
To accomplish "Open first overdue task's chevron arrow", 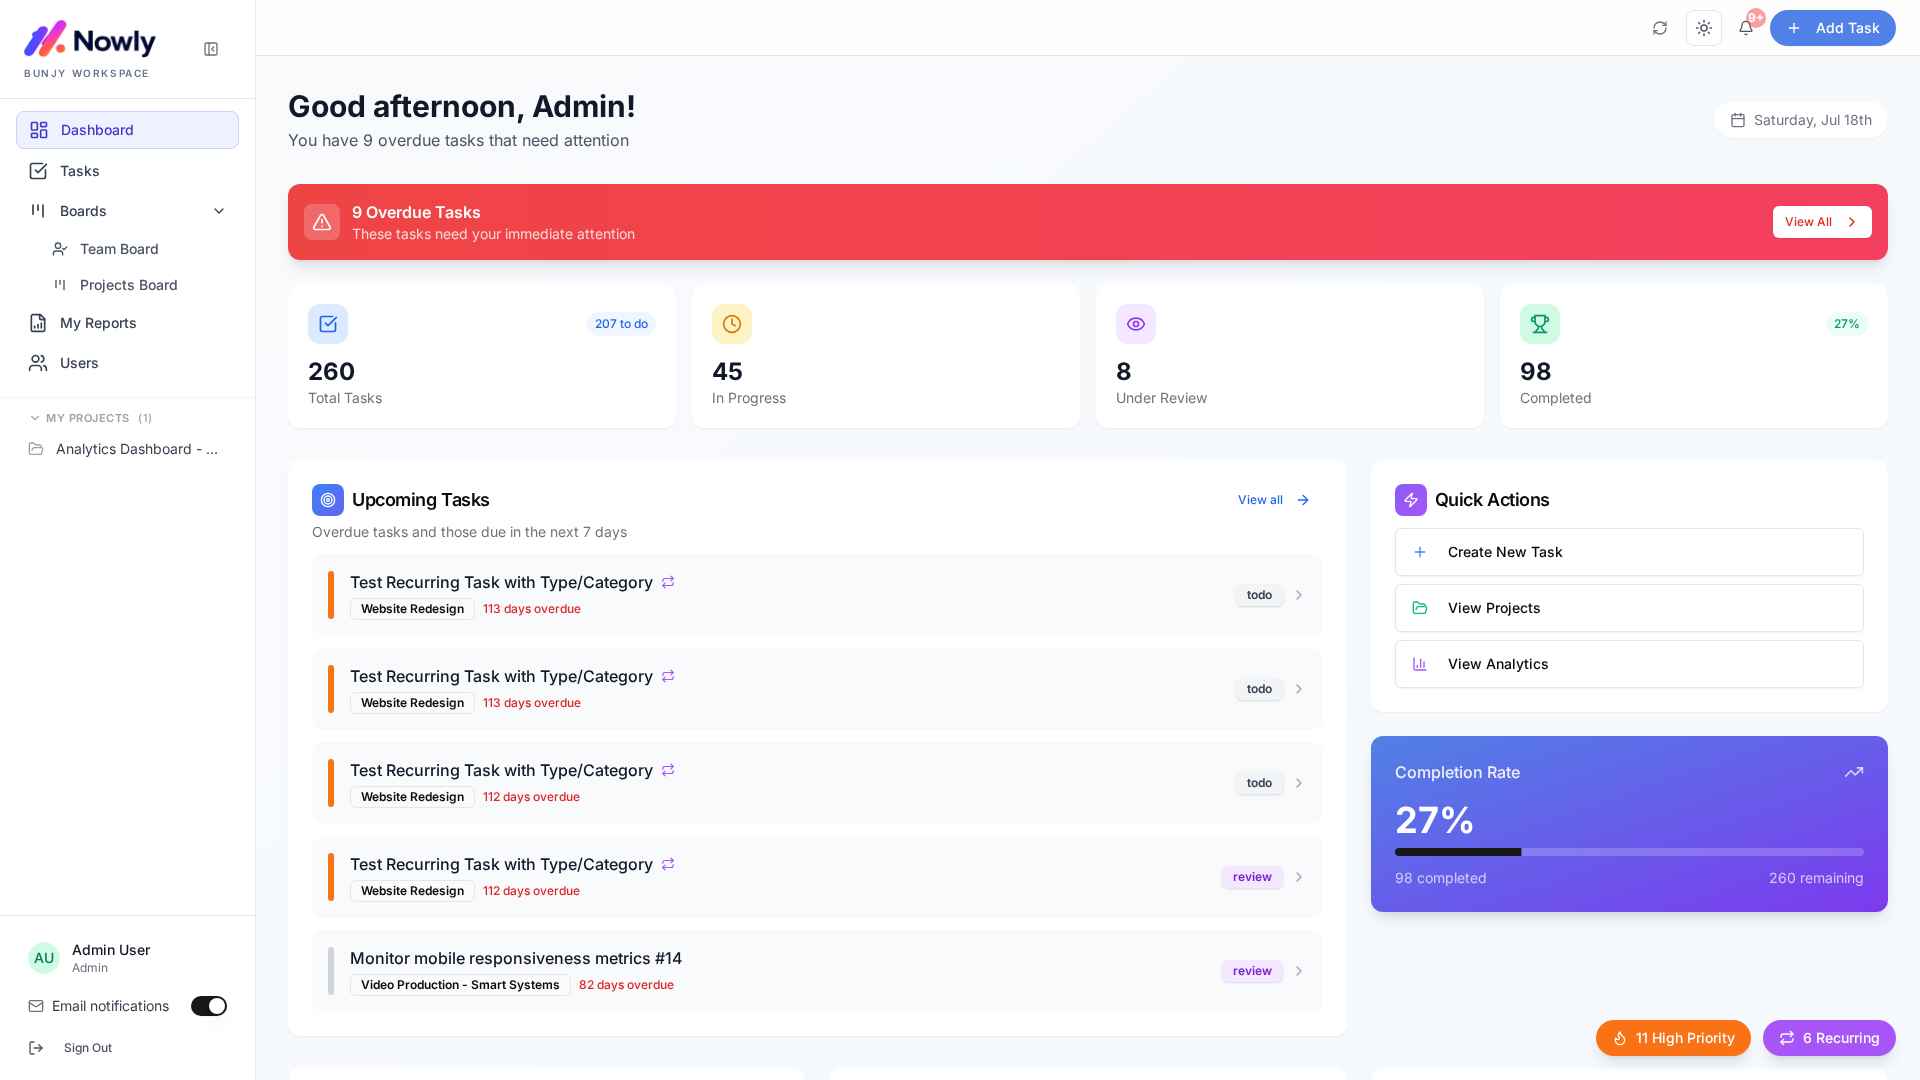I will (x=1299, y=595).
